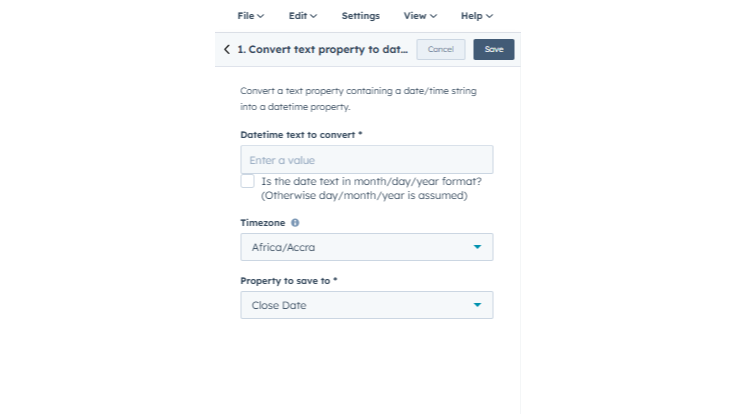Screen dimensions: 736x414
Task: Save the action with the Save button
Action: 494,49
